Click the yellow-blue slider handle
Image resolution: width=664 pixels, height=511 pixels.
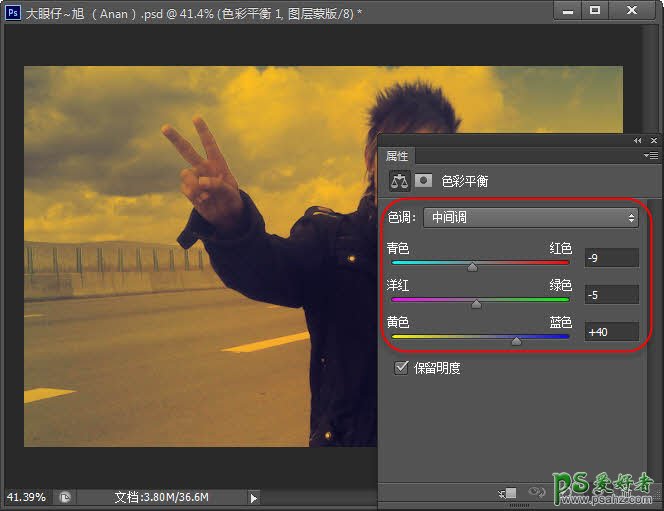tap(516, 341)
